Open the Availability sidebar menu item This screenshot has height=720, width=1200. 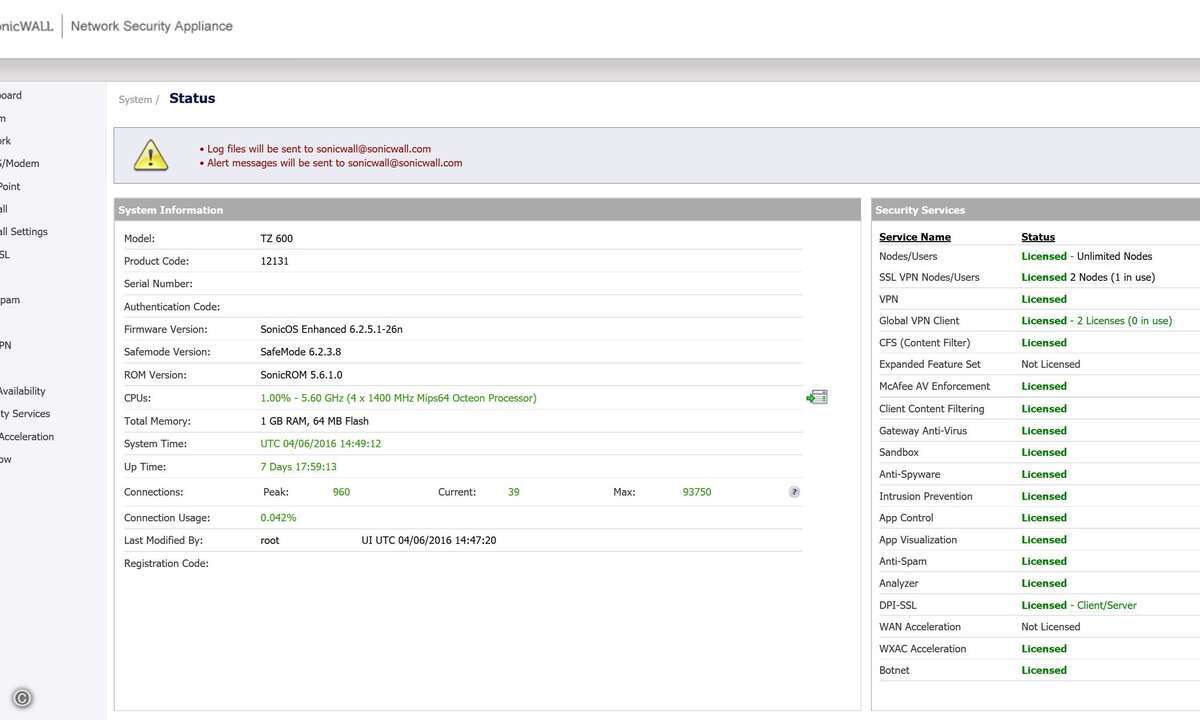[23, 391]
